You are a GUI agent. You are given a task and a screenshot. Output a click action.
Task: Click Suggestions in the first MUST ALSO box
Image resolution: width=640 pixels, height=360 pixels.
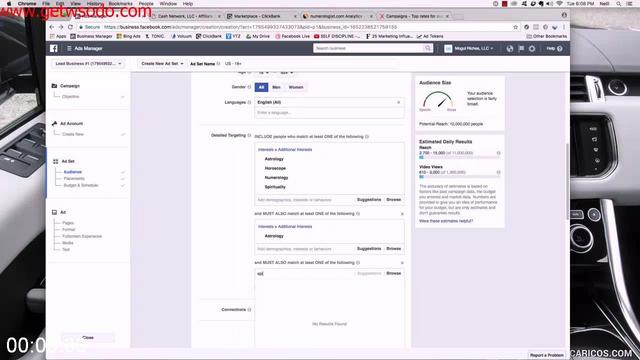[369, 249]
